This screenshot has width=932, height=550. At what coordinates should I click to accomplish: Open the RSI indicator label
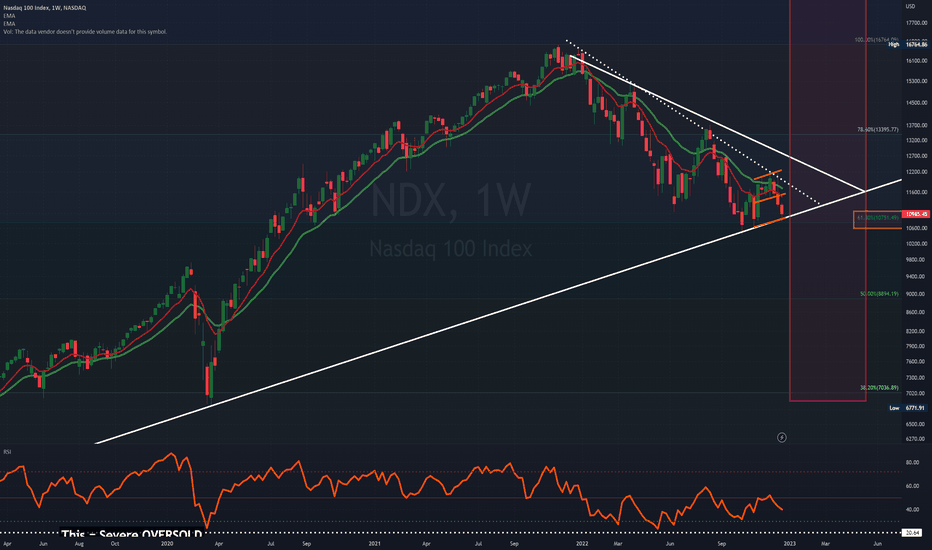coord(7,452)
